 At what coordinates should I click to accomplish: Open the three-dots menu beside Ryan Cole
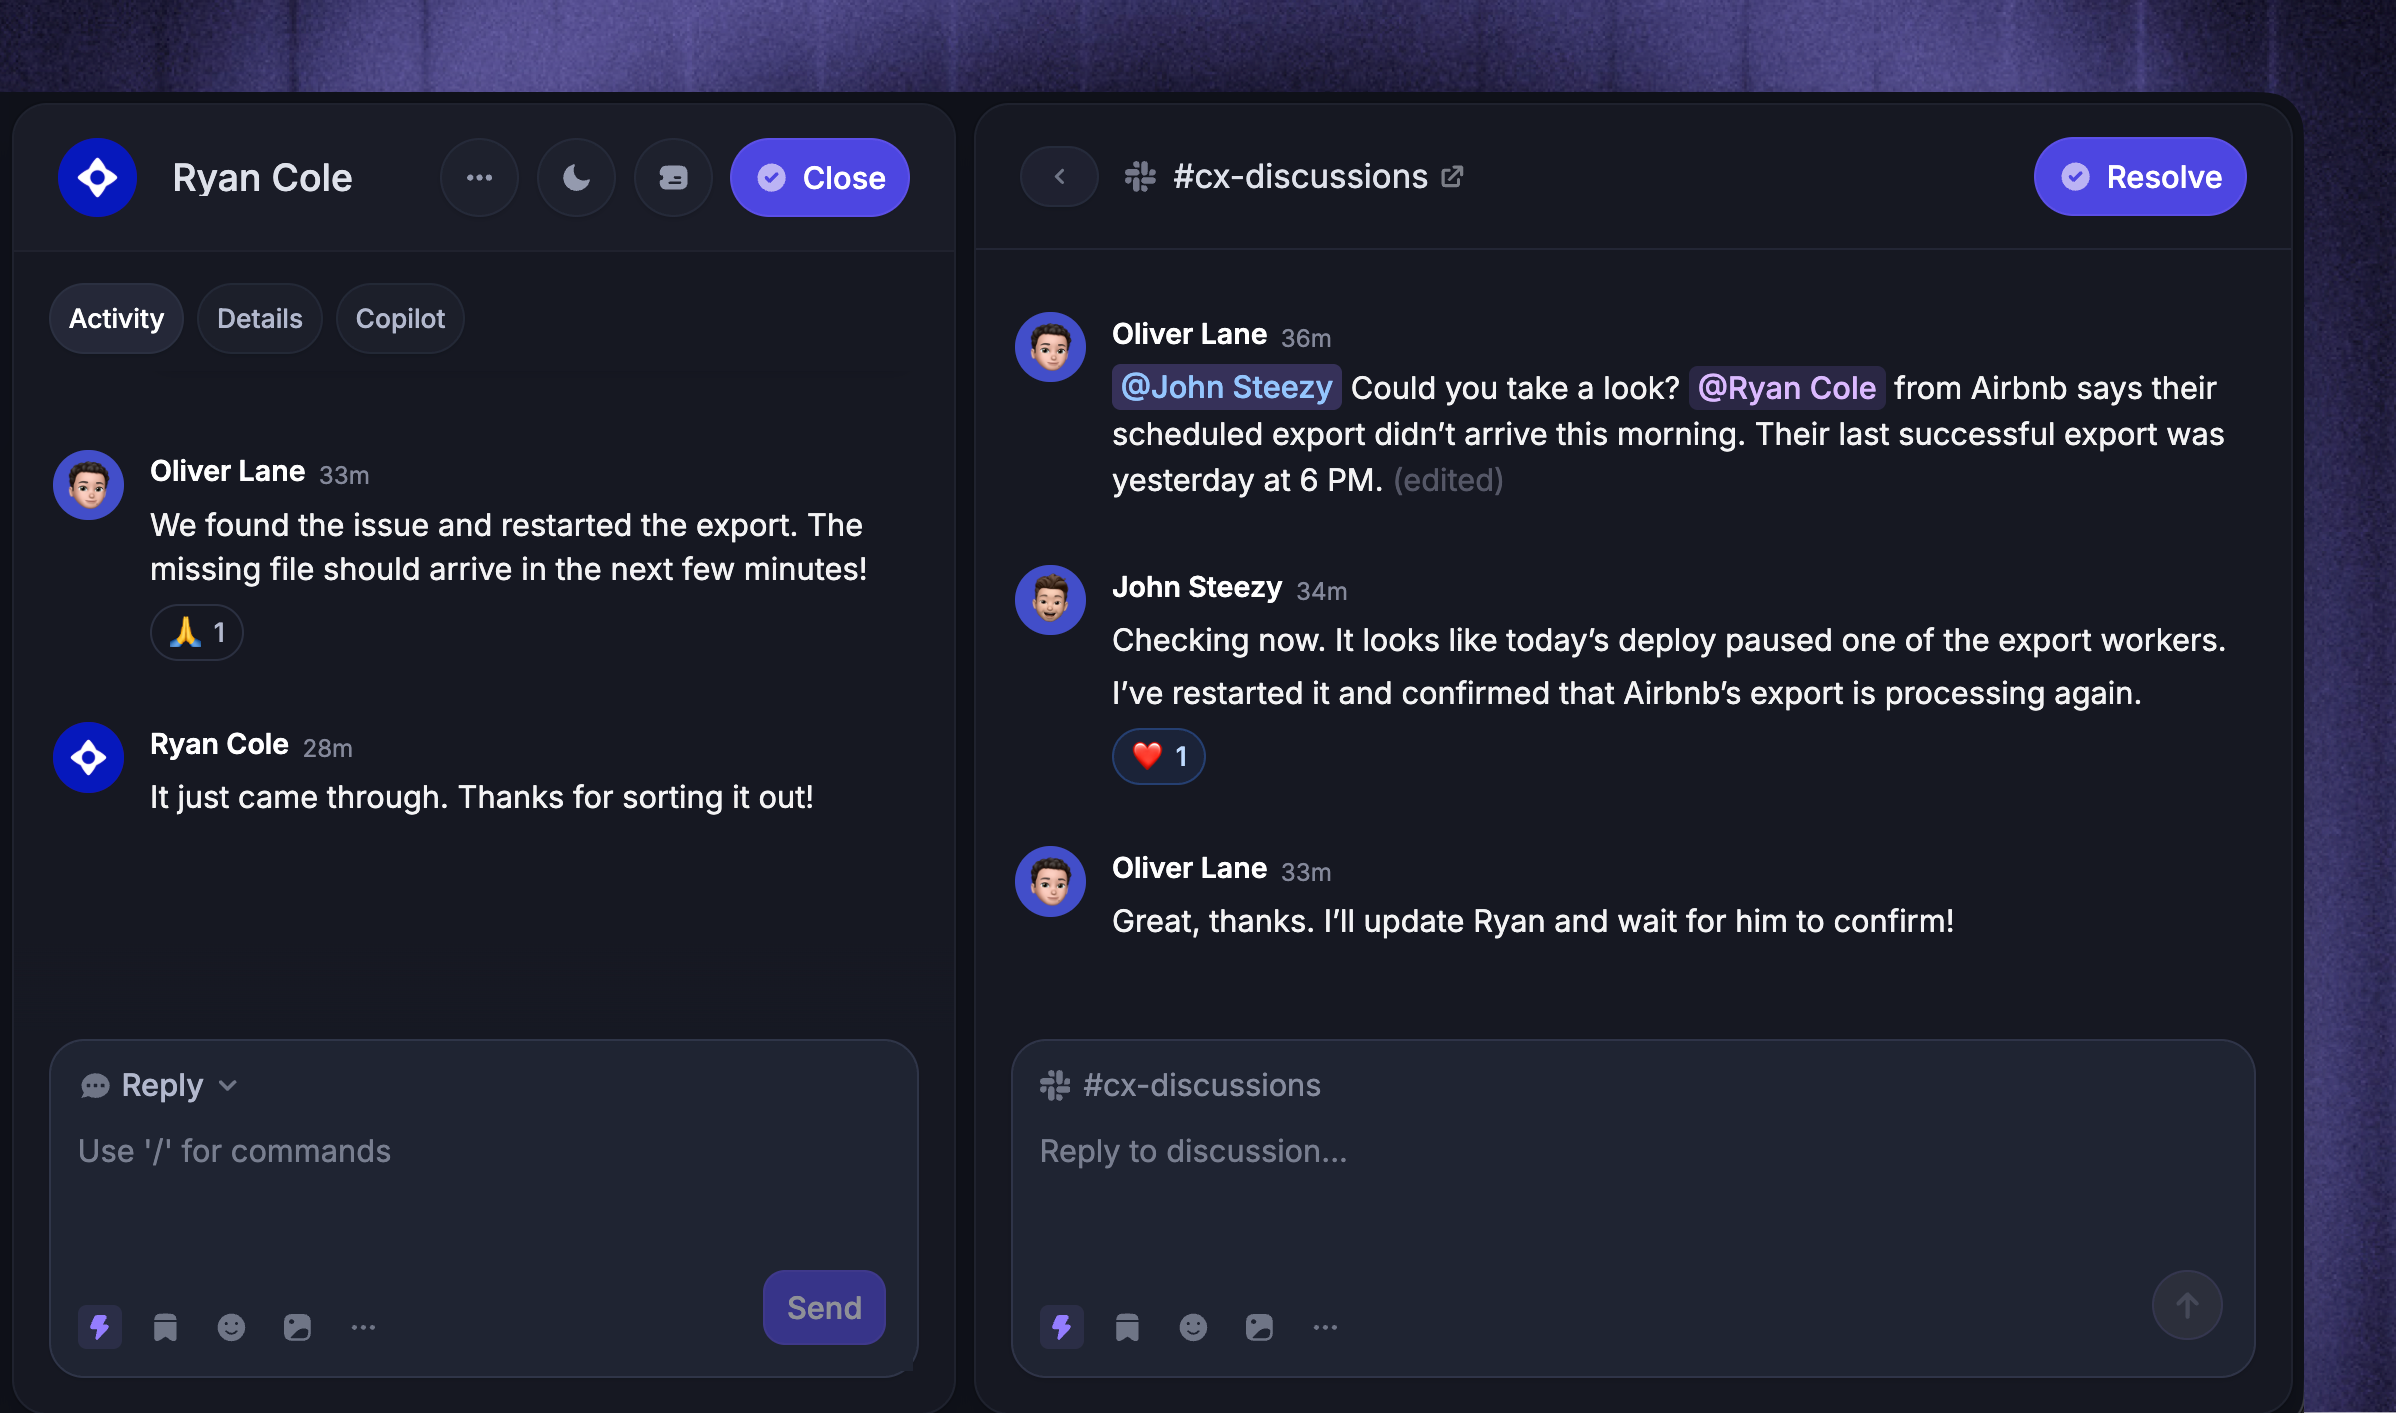click(x=479, y=178)
